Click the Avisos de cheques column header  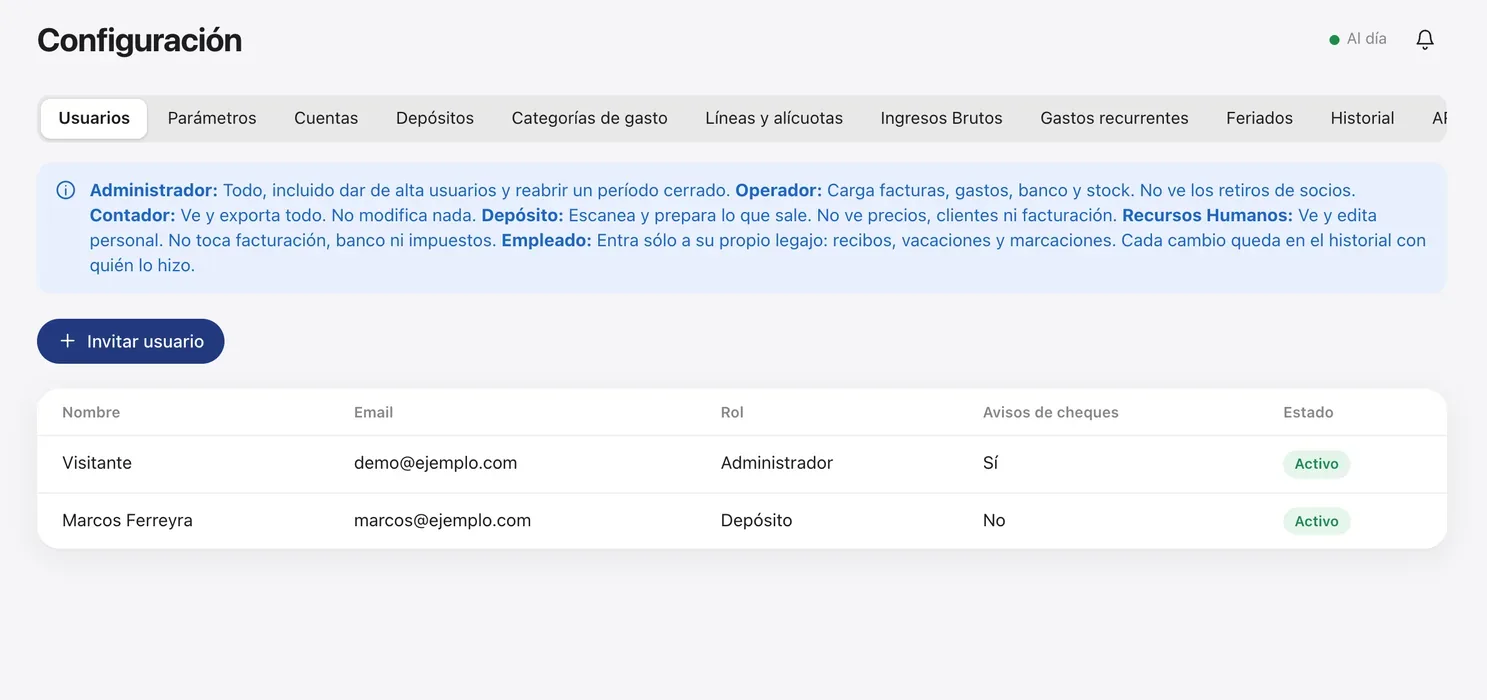tap(1050, 412)
